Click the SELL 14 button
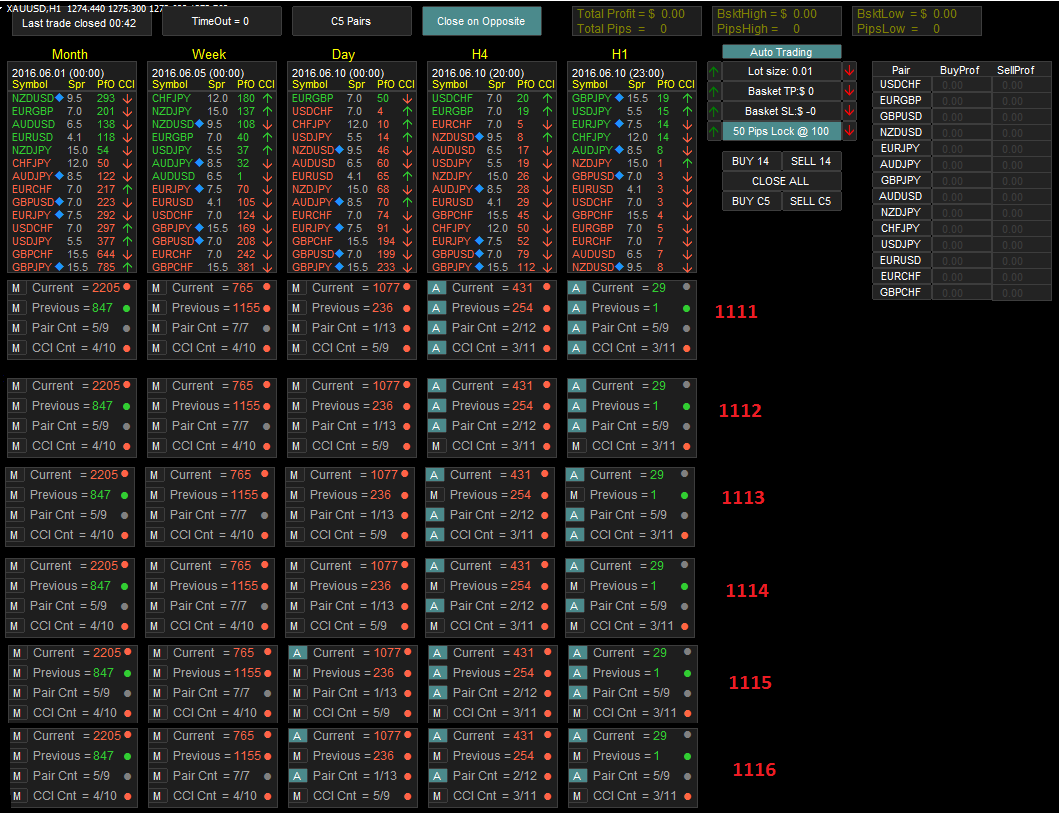This screenshot has height=813, width=1059. [811, 161]
